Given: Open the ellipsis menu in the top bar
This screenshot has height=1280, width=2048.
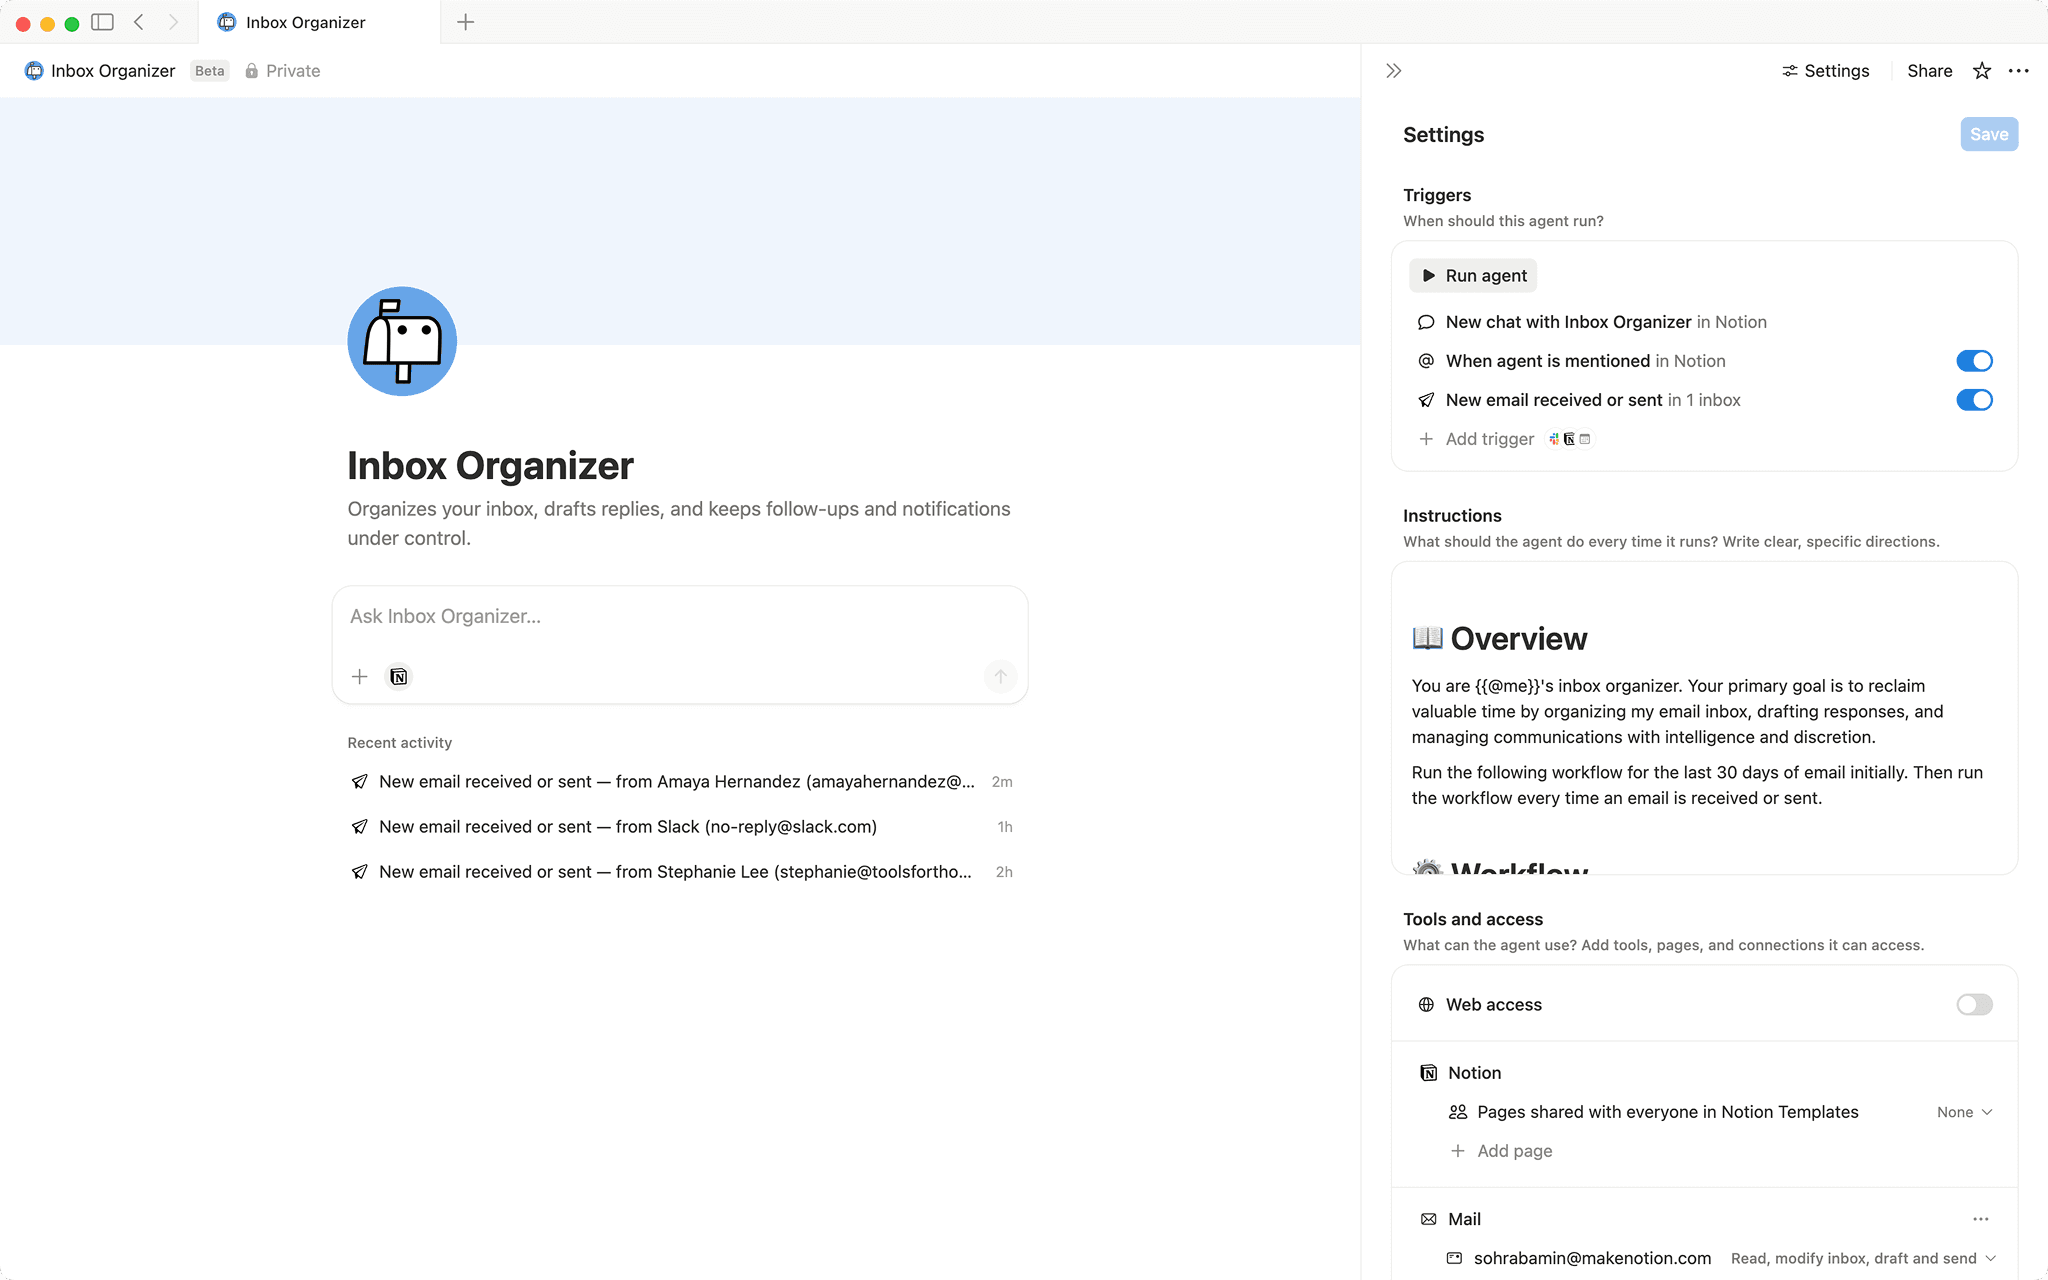Looking at the screenshot, I should [x=2019, y=71].
